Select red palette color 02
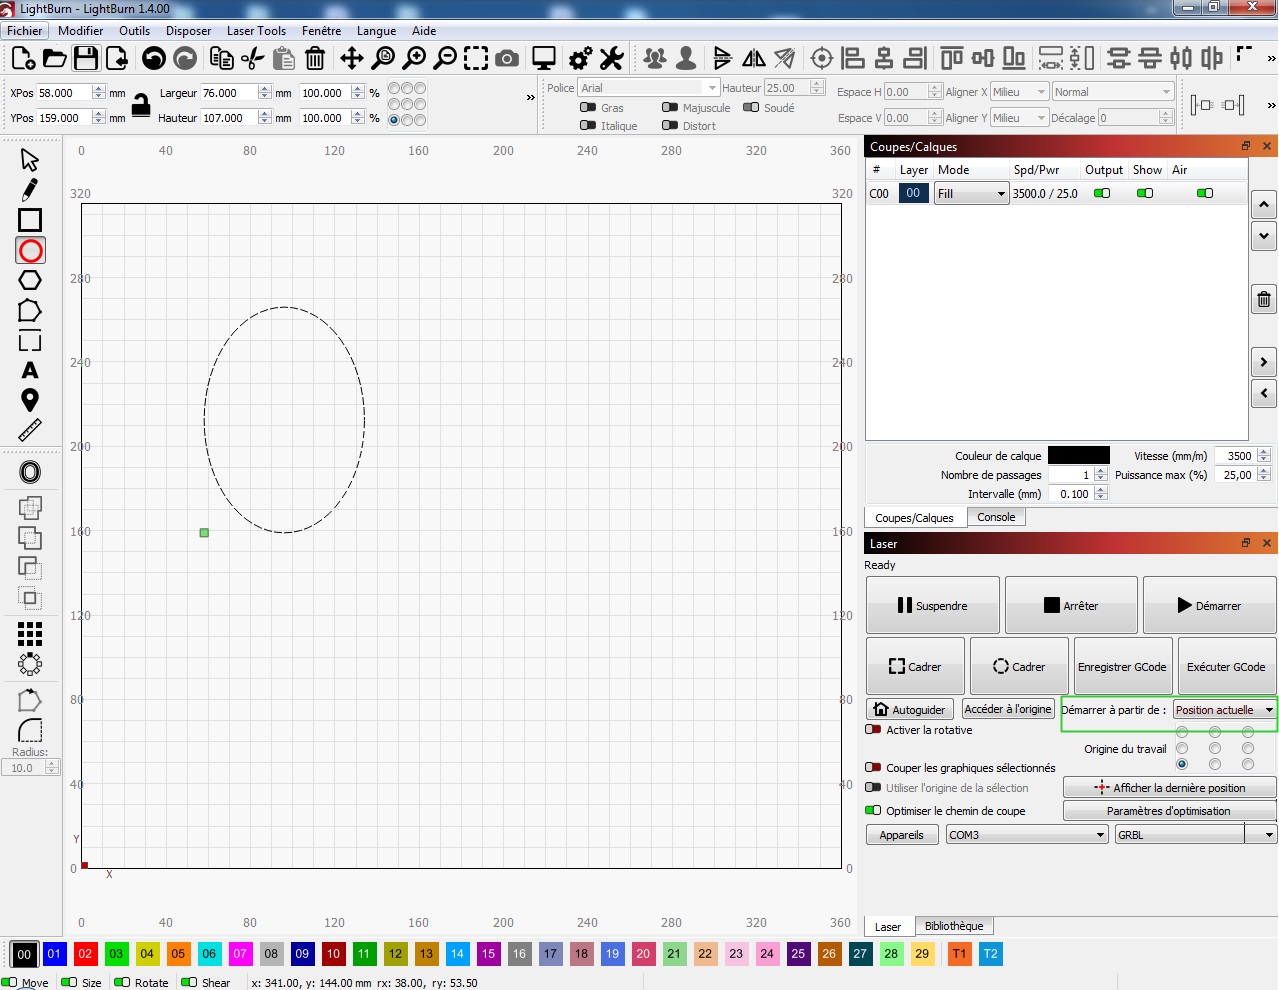 pyautogui.click(x=85, y=954)
